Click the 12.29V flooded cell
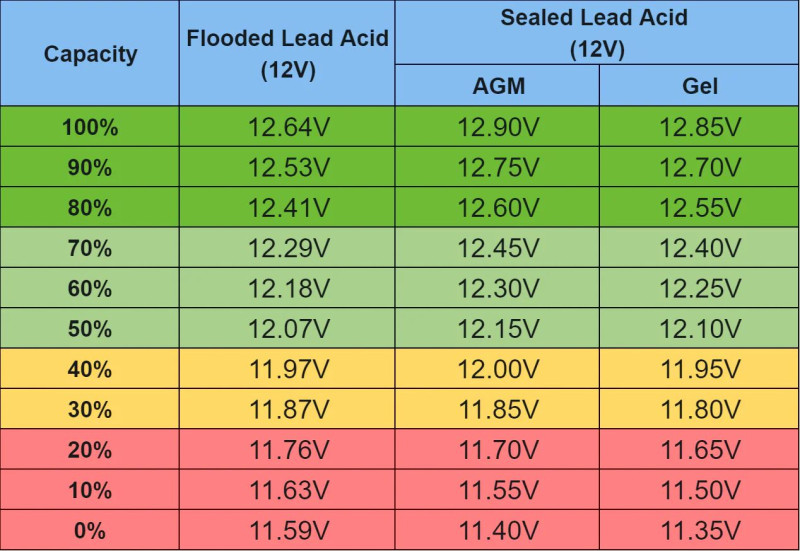The width and height of the screenshot is (800, 551). 288,248
